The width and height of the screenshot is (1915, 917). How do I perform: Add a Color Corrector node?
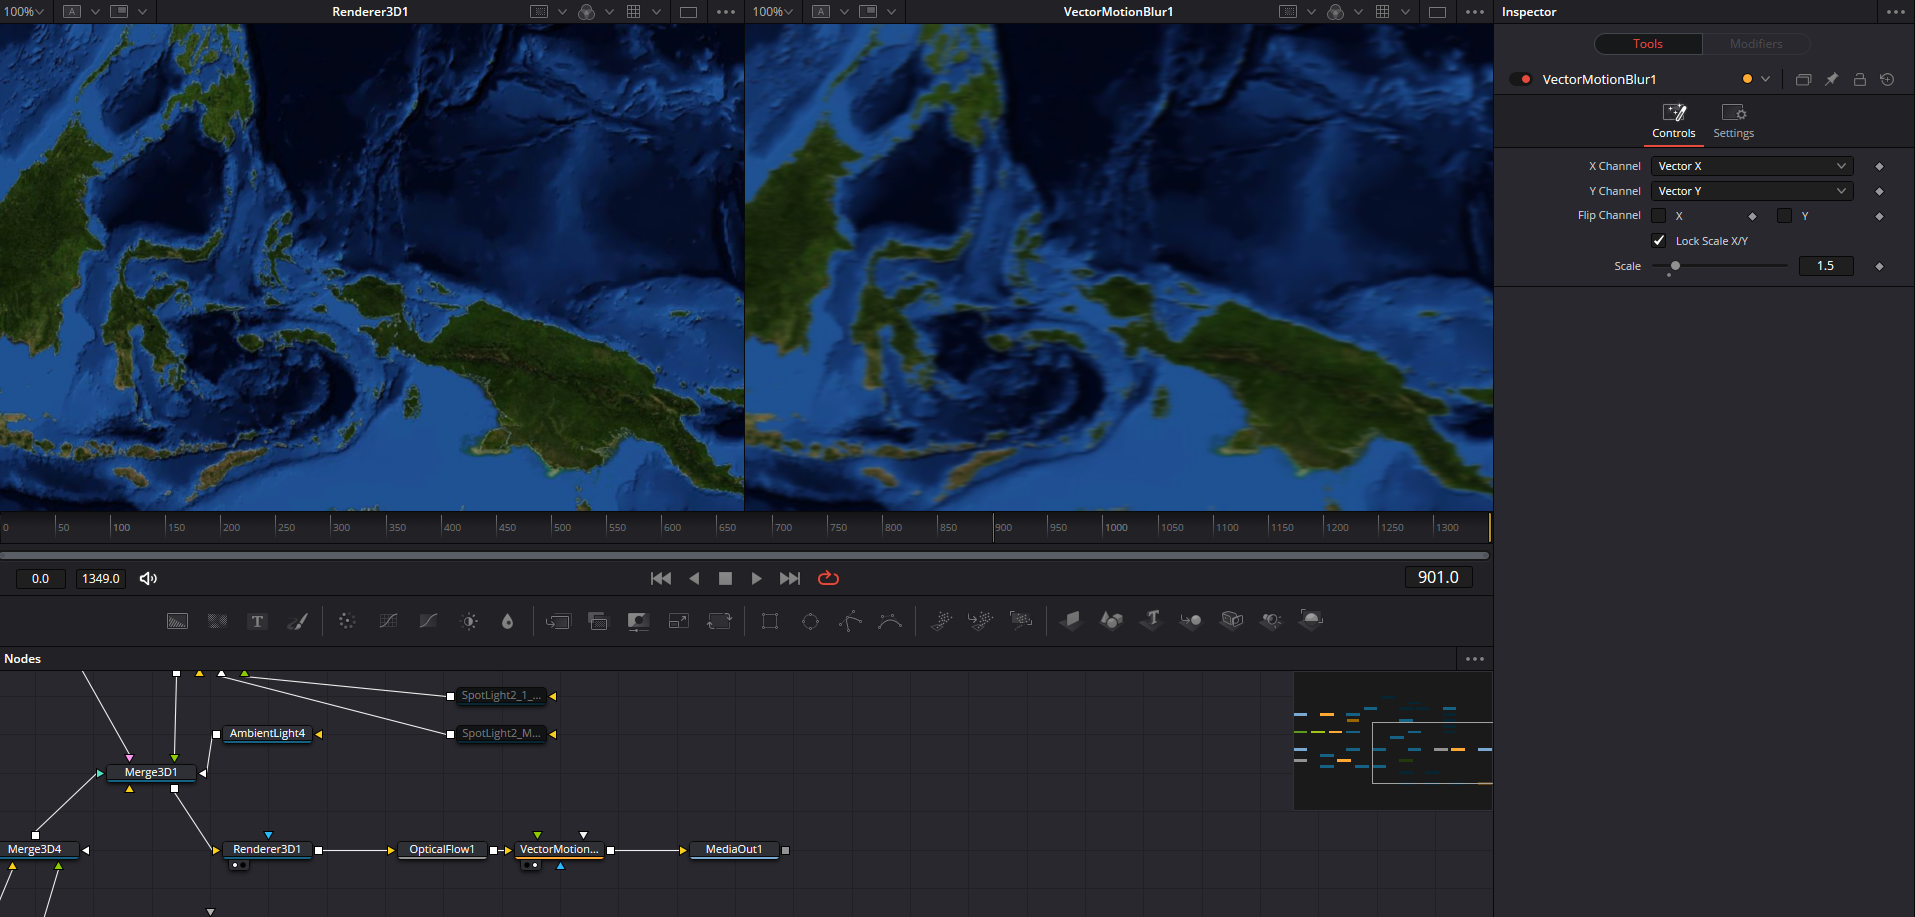347,621
